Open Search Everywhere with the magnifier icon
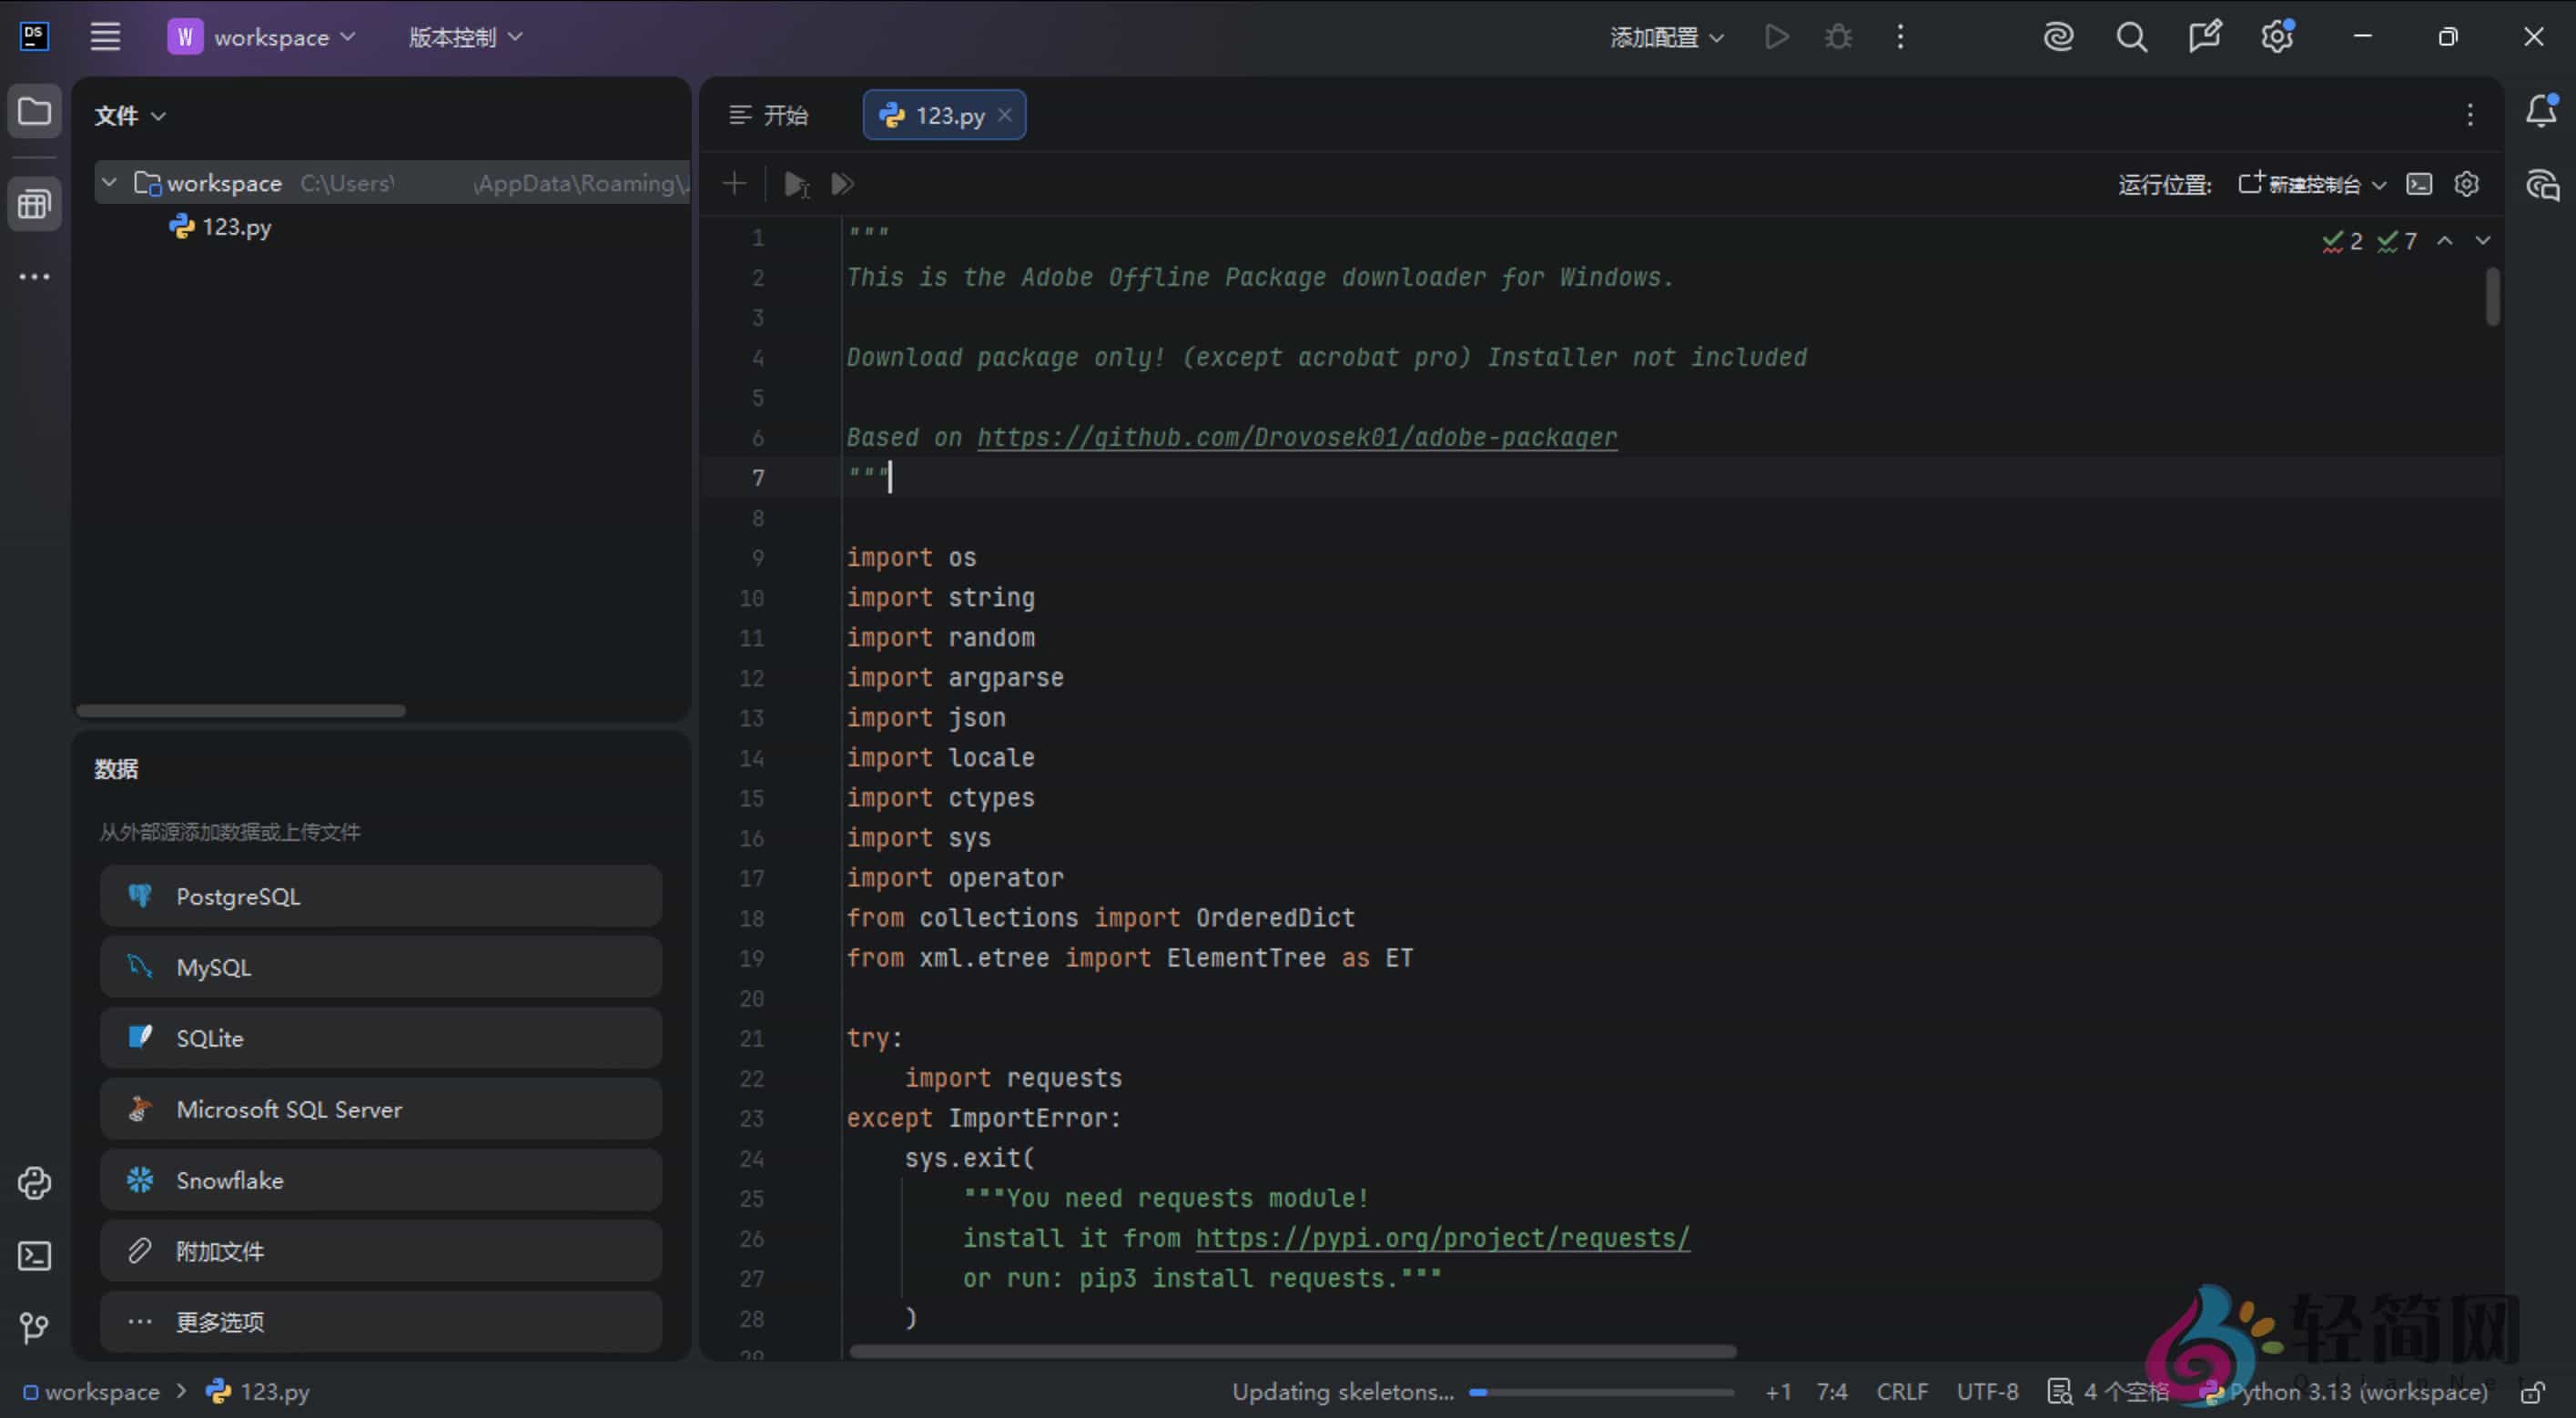This screenshot has height=1418, width=2576. 2132,36
